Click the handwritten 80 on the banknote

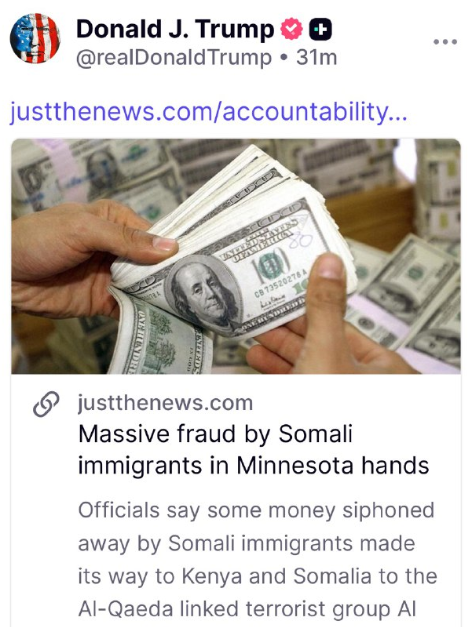(x=302, y=237)
